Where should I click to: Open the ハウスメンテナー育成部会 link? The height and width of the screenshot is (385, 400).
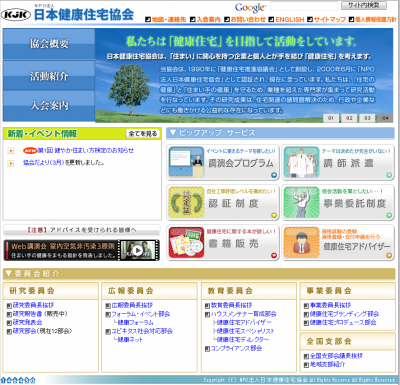[244, 314]
